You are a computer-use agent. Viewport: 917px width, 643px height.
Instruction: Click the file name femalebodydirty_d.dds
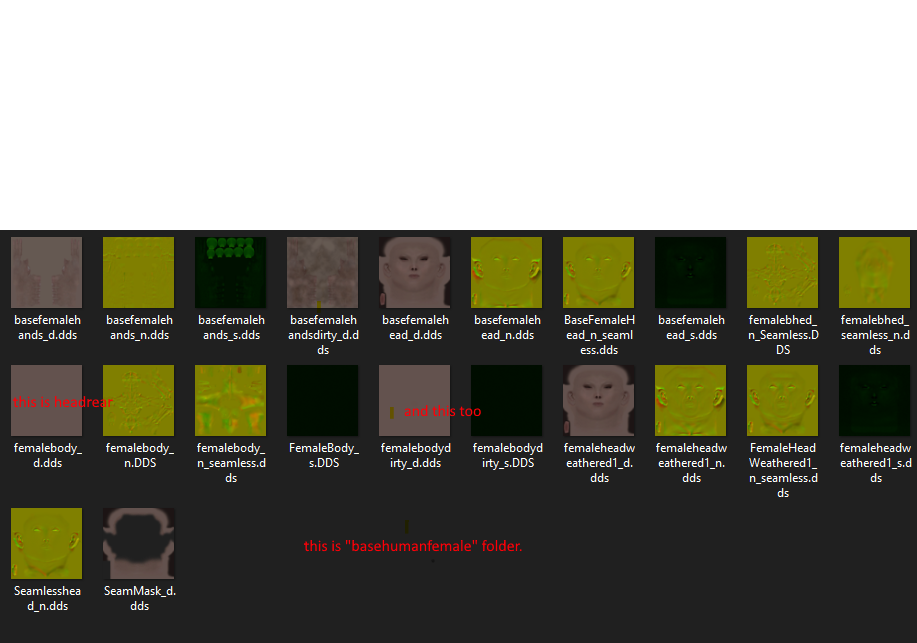coord(415,455)
